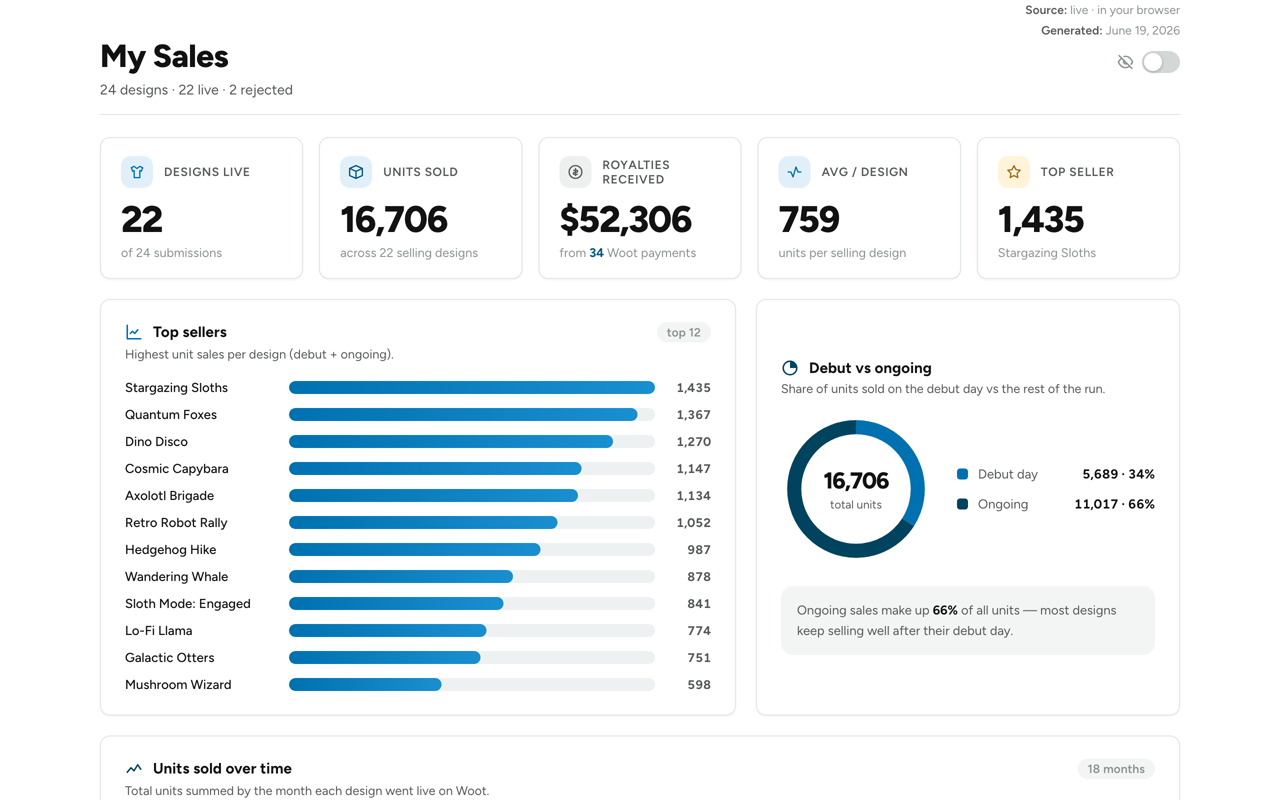This screenshot has width=1280, height=800.
Task: Click the top 12 badge
Action: pos(684,332)
